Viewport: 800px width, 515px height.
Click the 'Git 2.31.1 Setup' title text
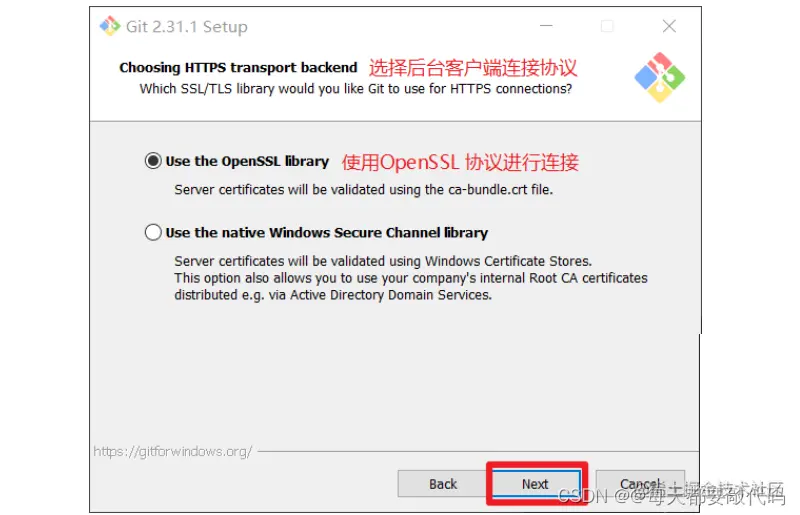[187, 27]
